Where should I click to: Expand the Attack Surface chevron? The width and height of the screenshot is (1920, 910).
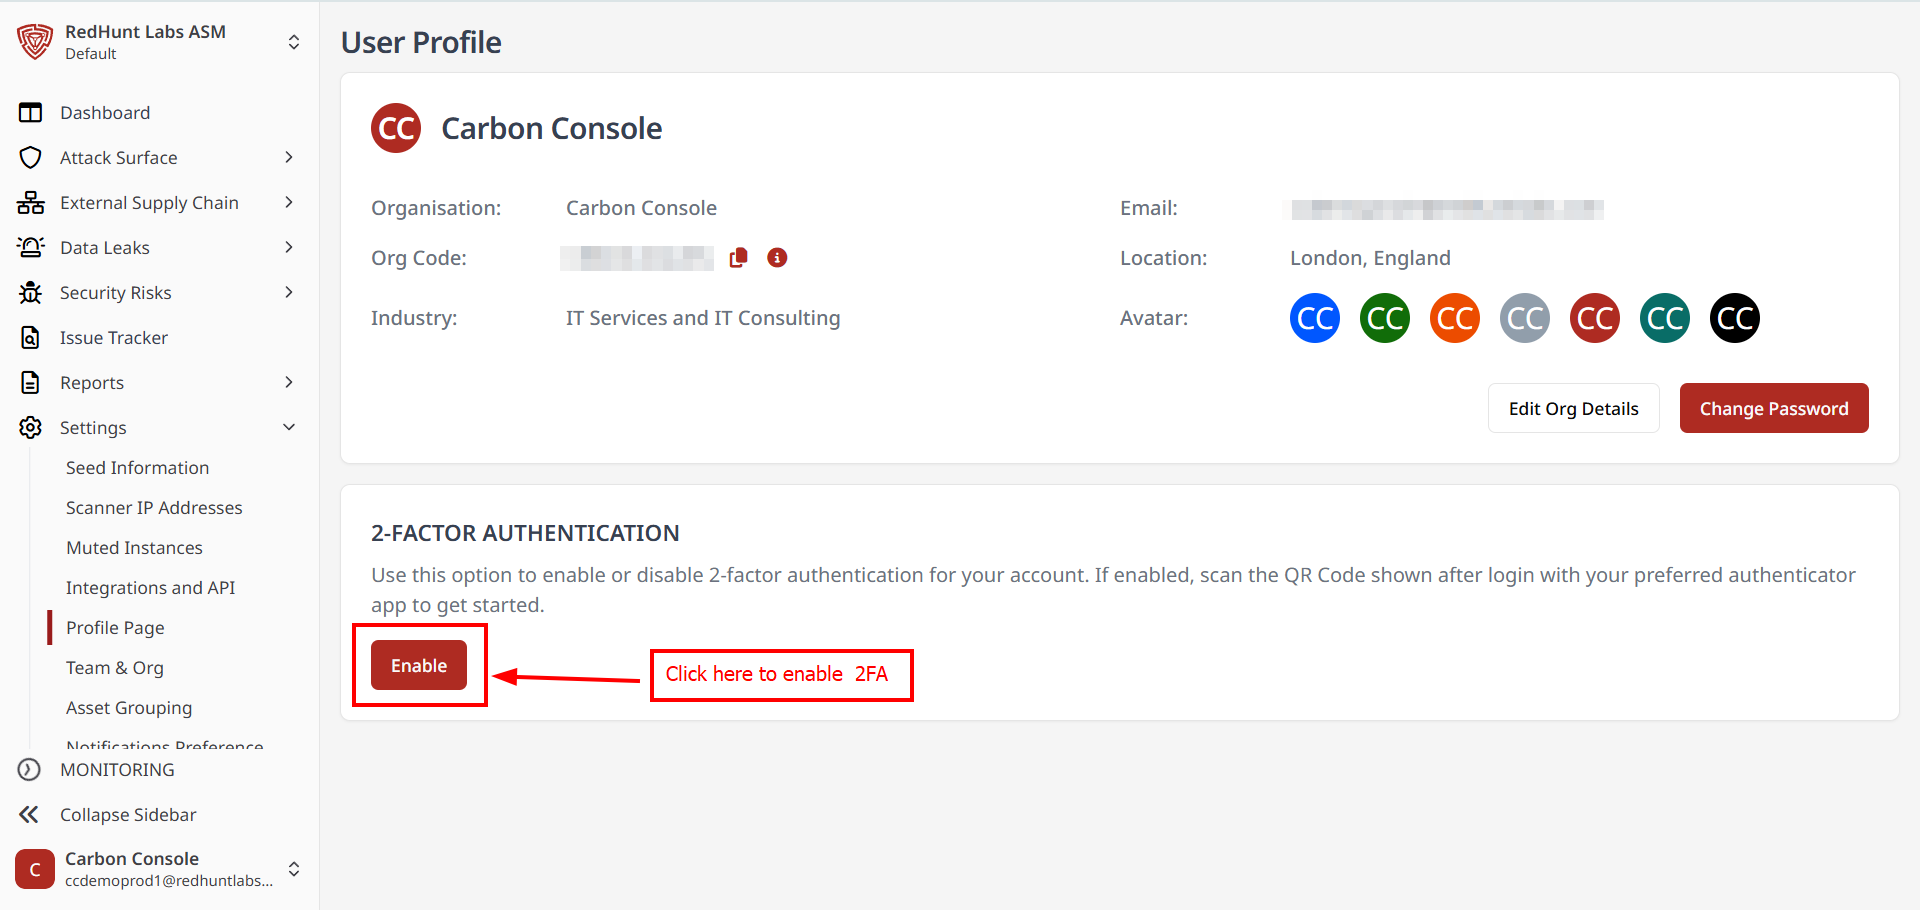point(289,157)
